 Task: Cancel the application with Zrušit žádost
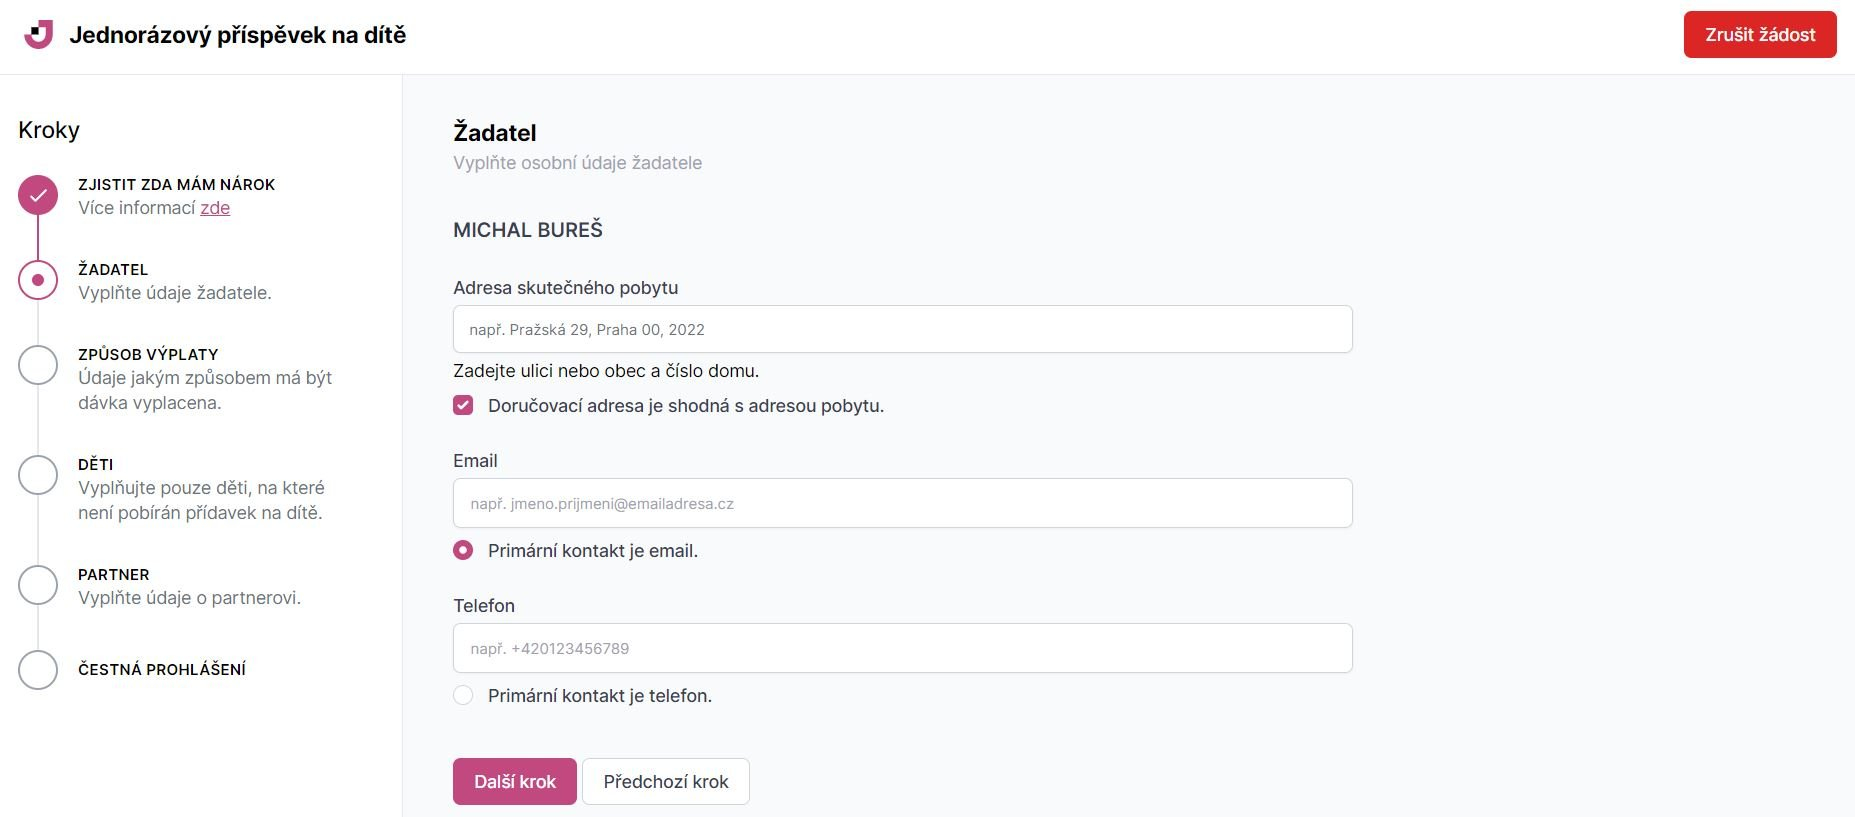[1759, 35]
